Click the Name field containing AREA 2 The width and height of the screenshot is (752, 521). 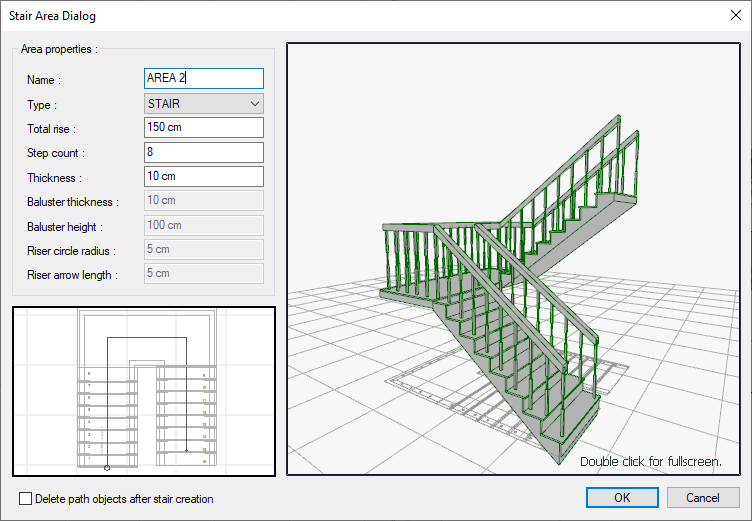(204, 78)
